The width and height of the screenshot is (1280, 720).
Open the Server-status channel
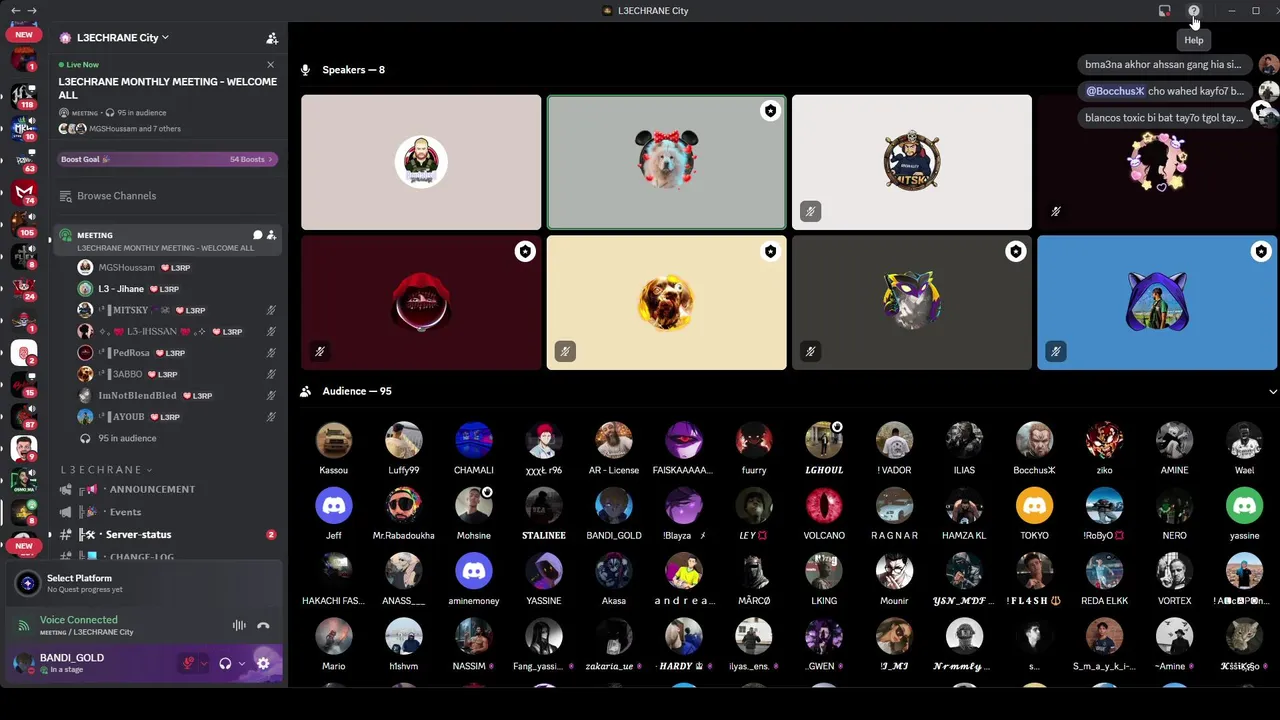[167, 535]
